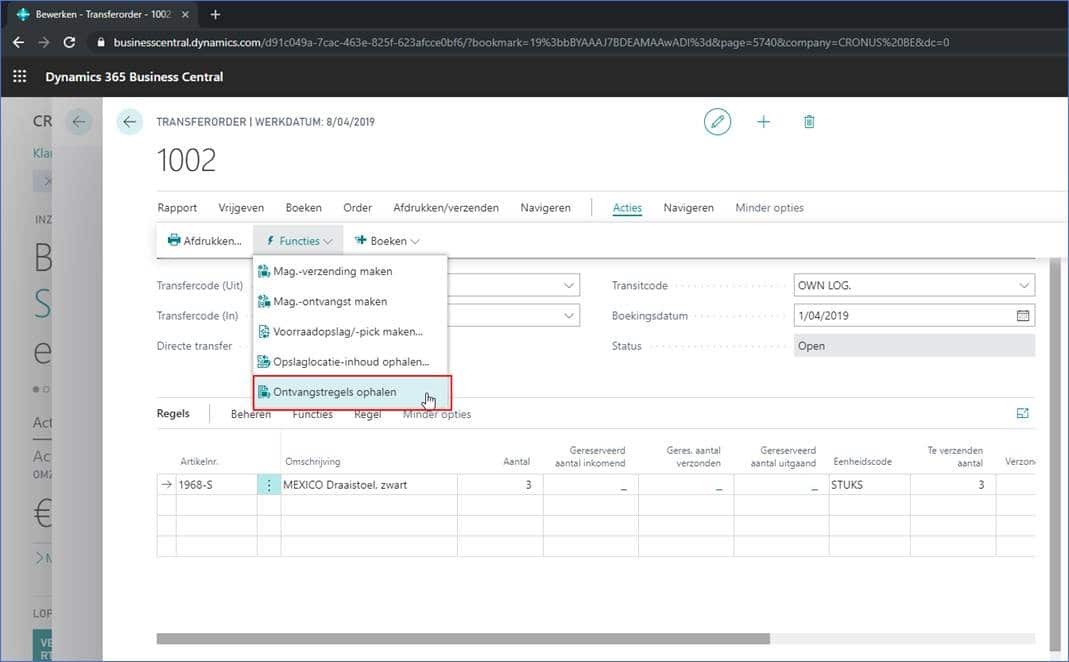This screenshot has width=1069, height=662.
Task: Click the description MEXICO Draaistoel, zwart
Action: tap(369, 485)
